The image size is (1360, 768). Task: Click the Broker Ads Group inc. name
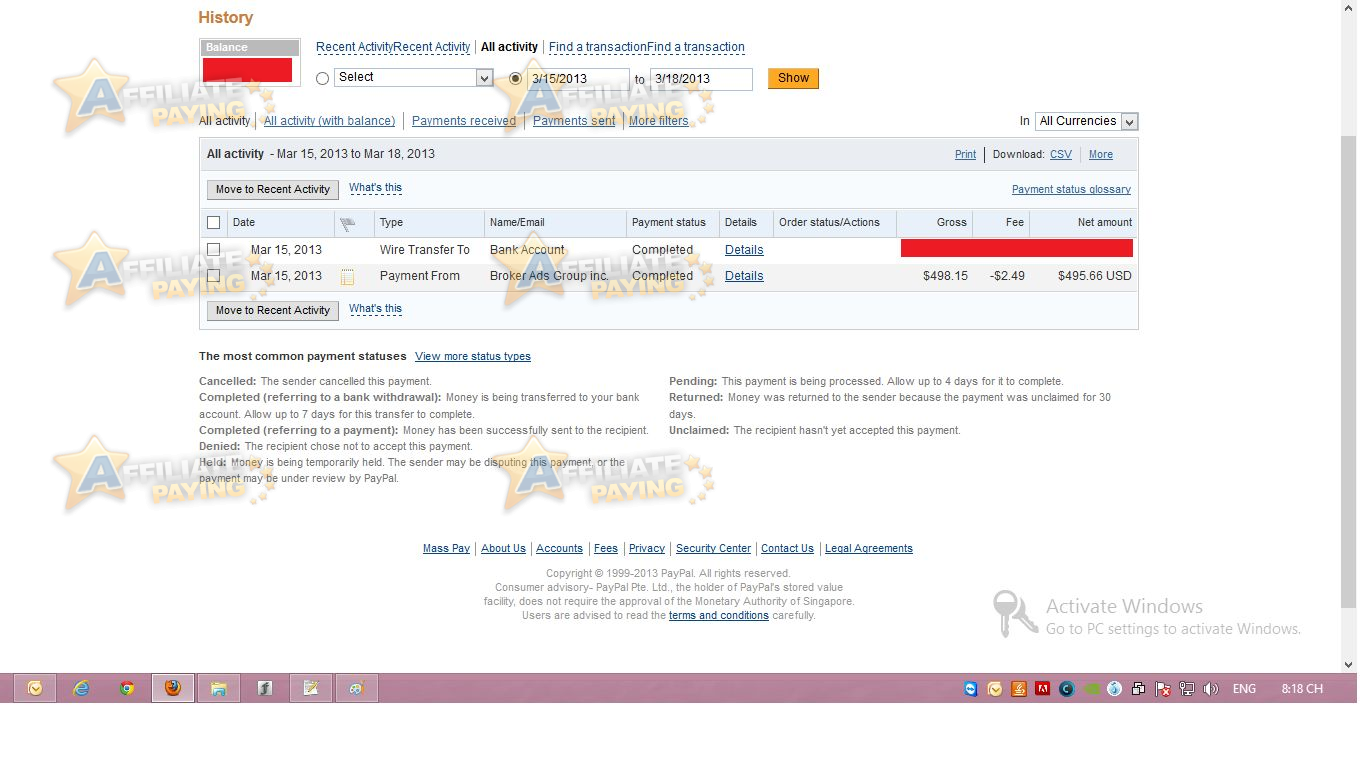tap(549, 276)
